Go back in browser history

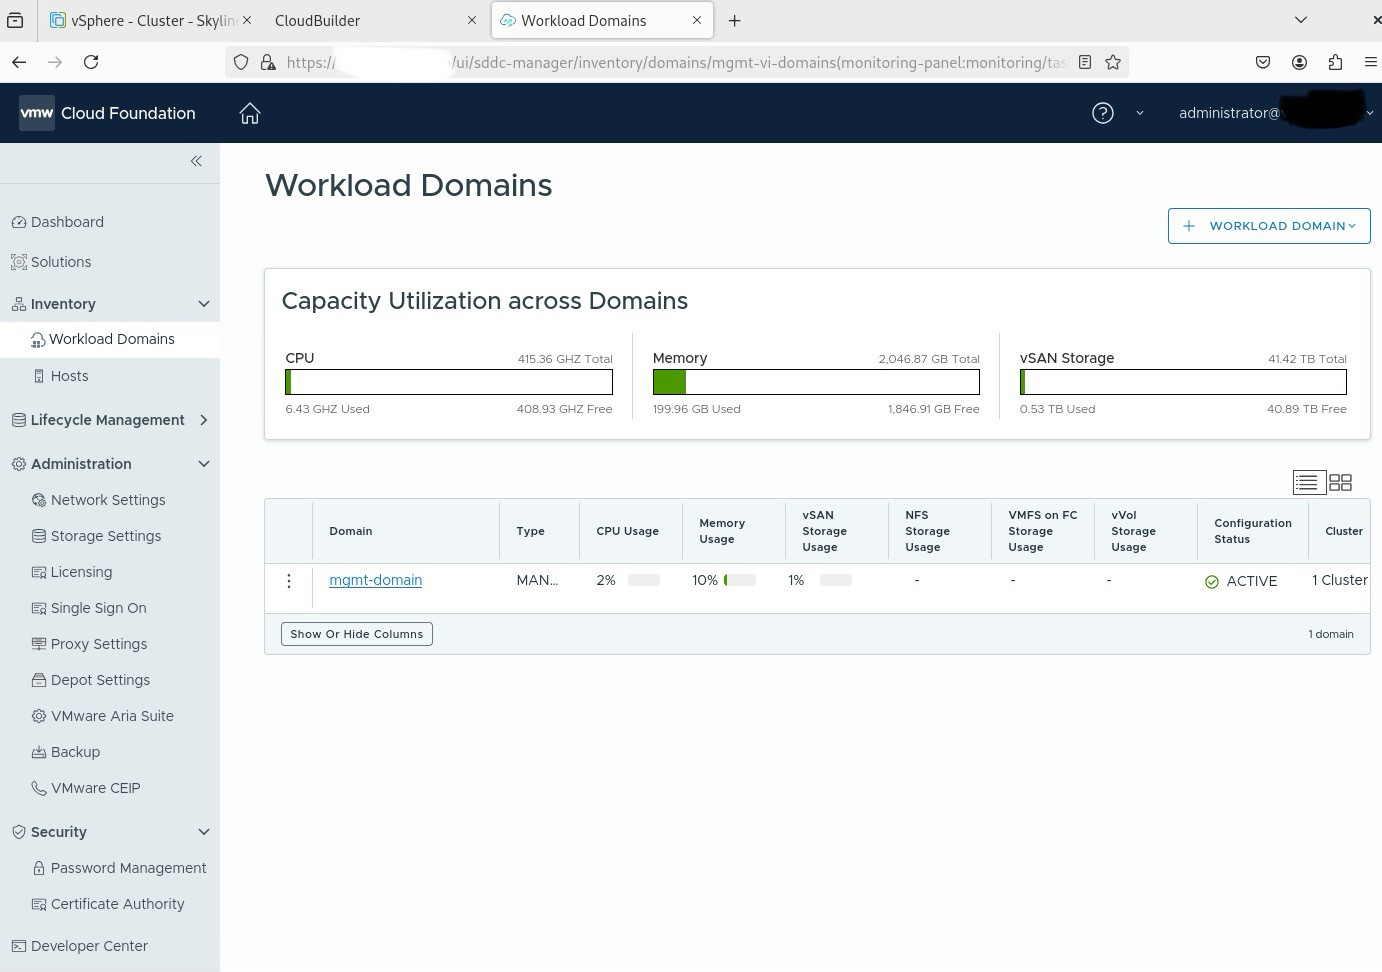click(x=19, y=62)
